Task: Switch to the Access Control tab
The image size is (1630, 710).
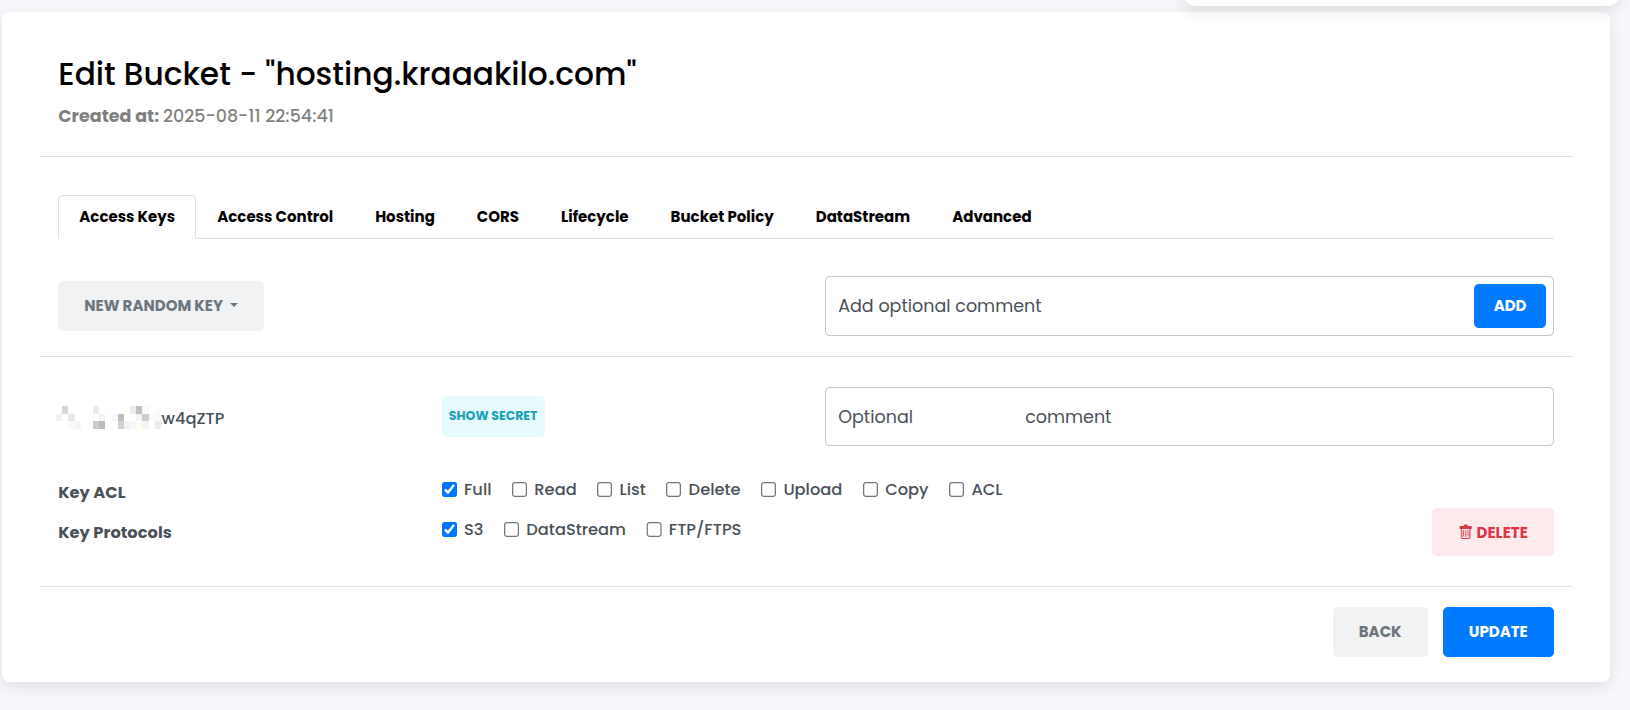Action: [x=275, y=217]
